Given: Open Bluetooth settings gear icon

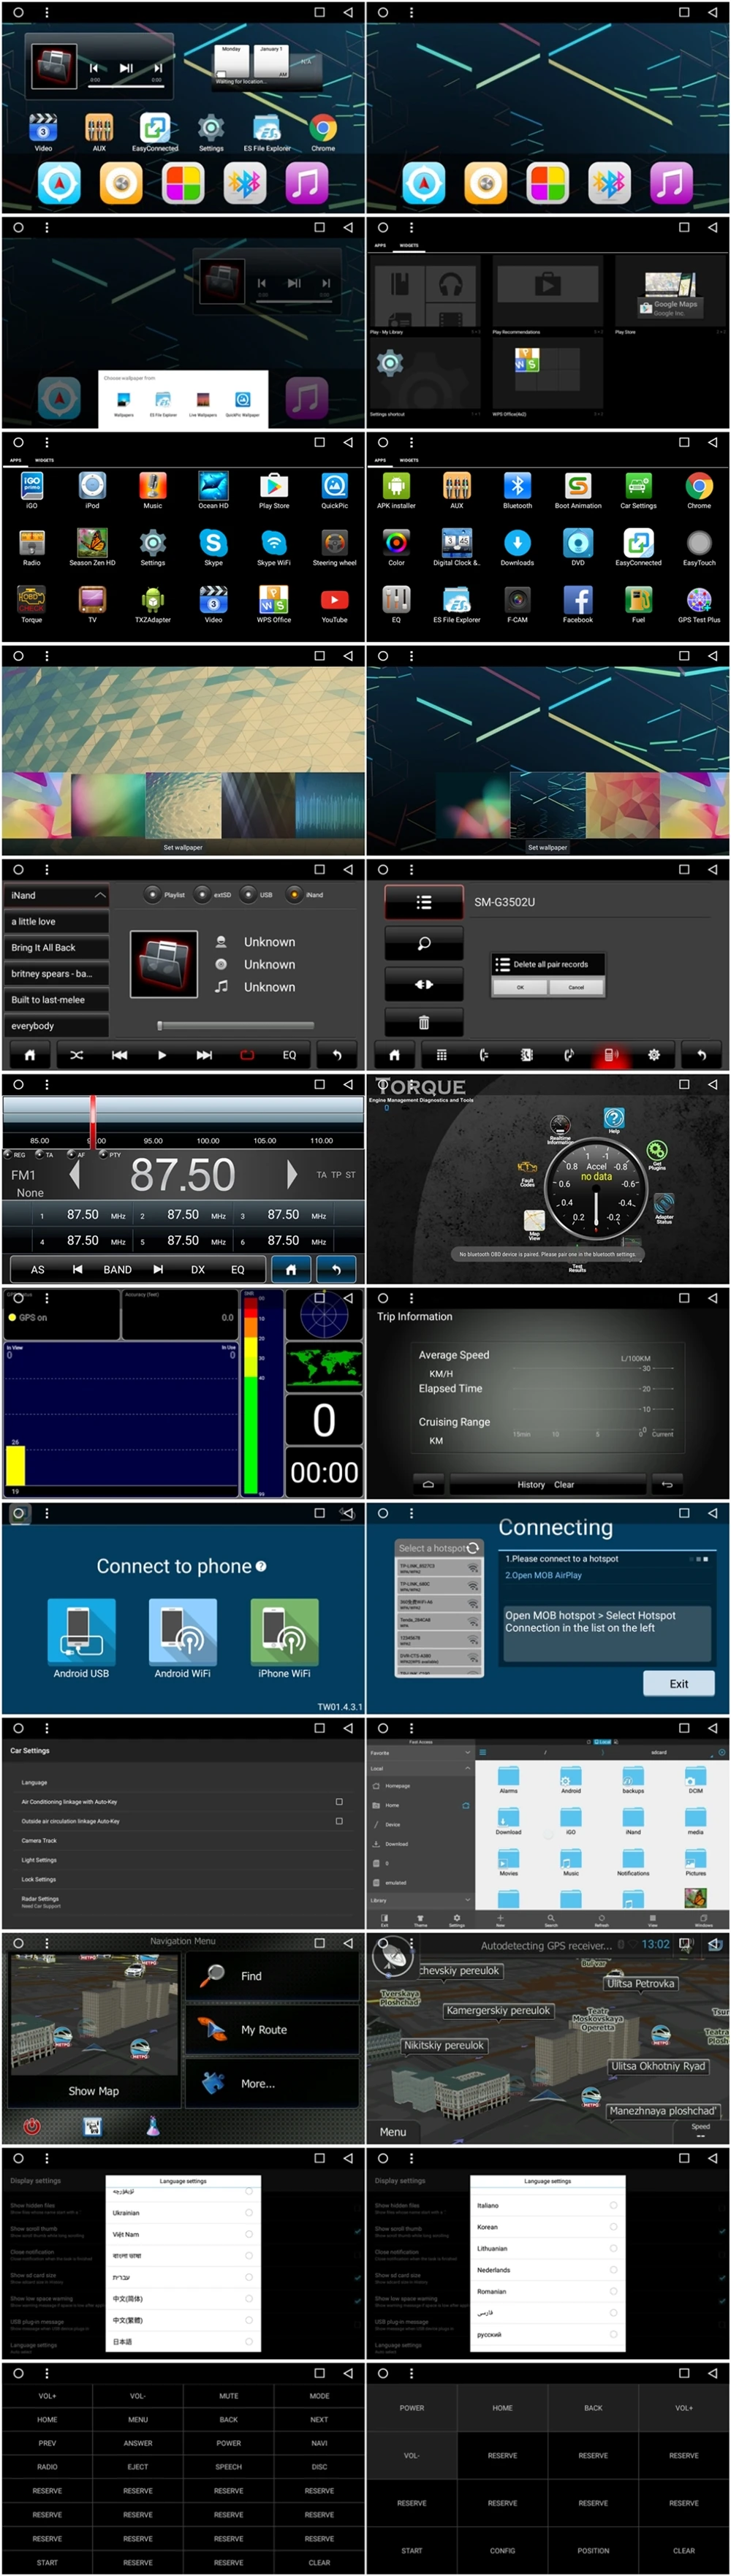Looking at the screenshot, I should coord(653,1055).
